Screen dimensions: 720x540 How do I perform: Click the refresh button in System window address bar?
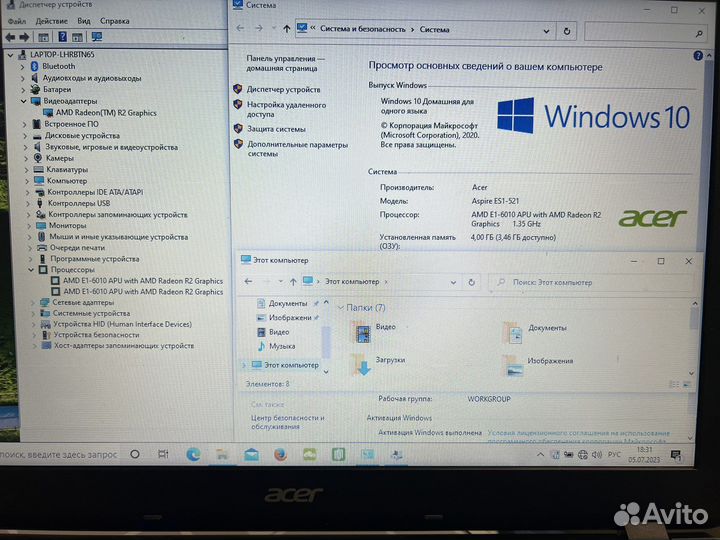click(x=567, y=31)
